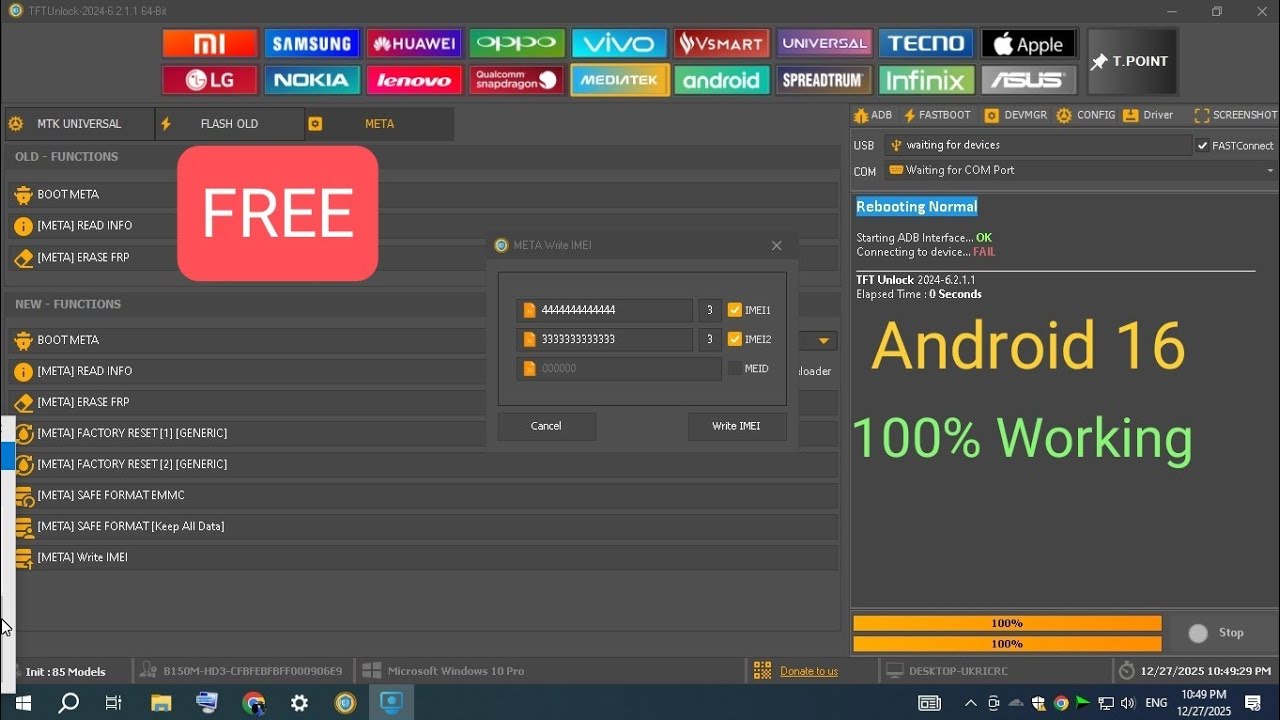The height and width of the screenshot is (720, 1280).
Task: Run BOOT META under Old Functions
Action: point(422,194)
